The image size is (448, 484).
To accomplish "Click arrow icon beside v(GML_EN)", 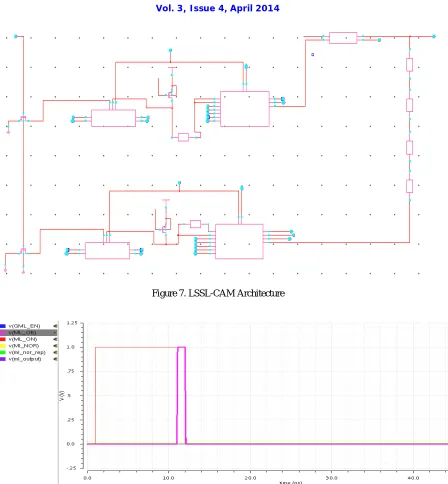I will (x=55, y=326).
